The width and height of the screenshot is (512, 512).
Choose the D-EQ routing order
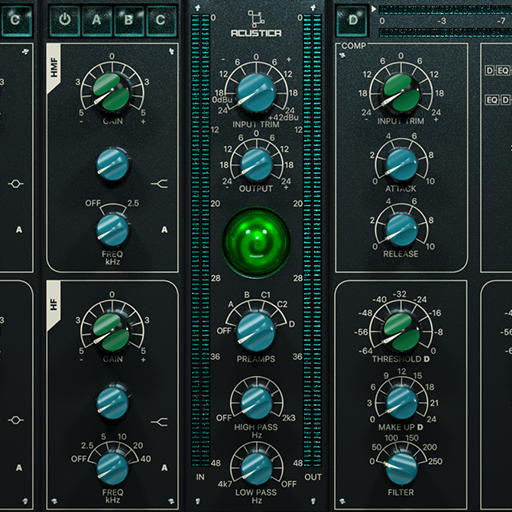tap(499, 71)
